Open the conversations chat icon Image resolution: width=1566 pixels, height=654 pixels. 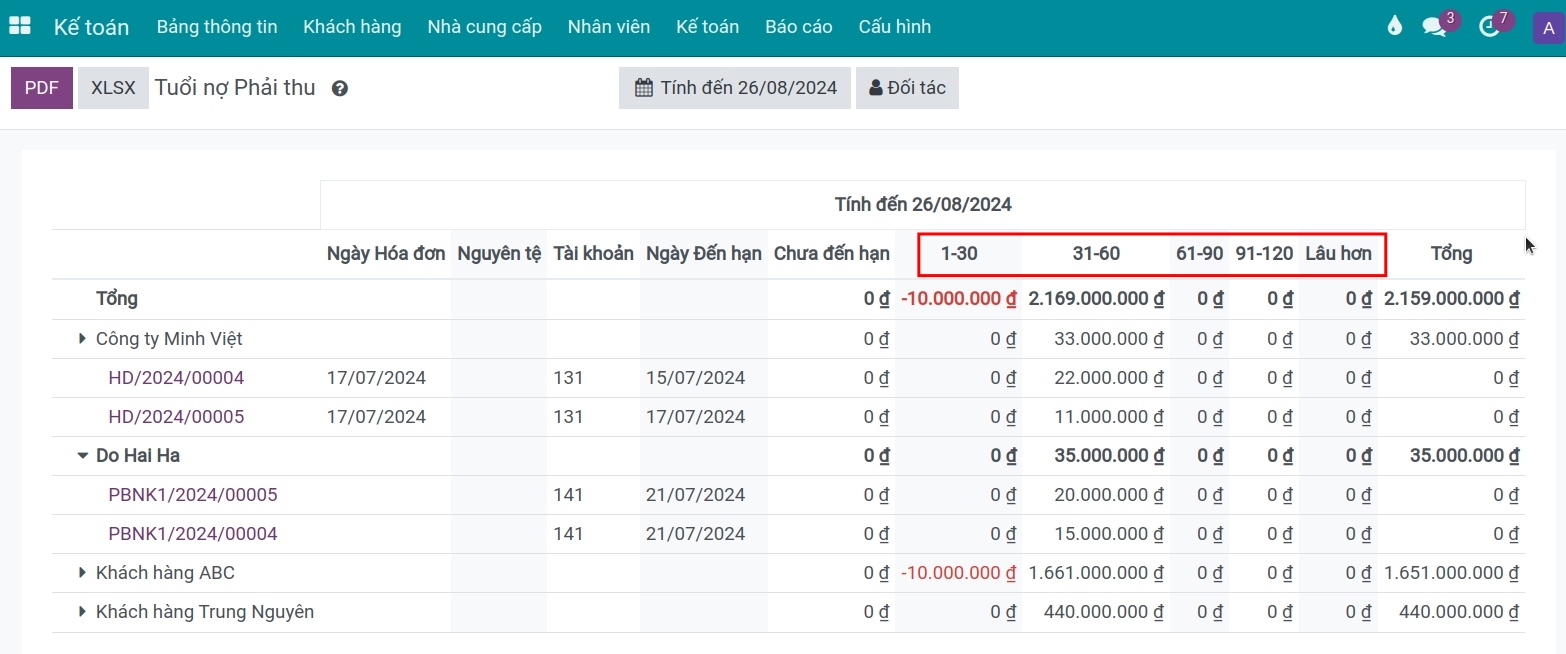[1434, 27]
